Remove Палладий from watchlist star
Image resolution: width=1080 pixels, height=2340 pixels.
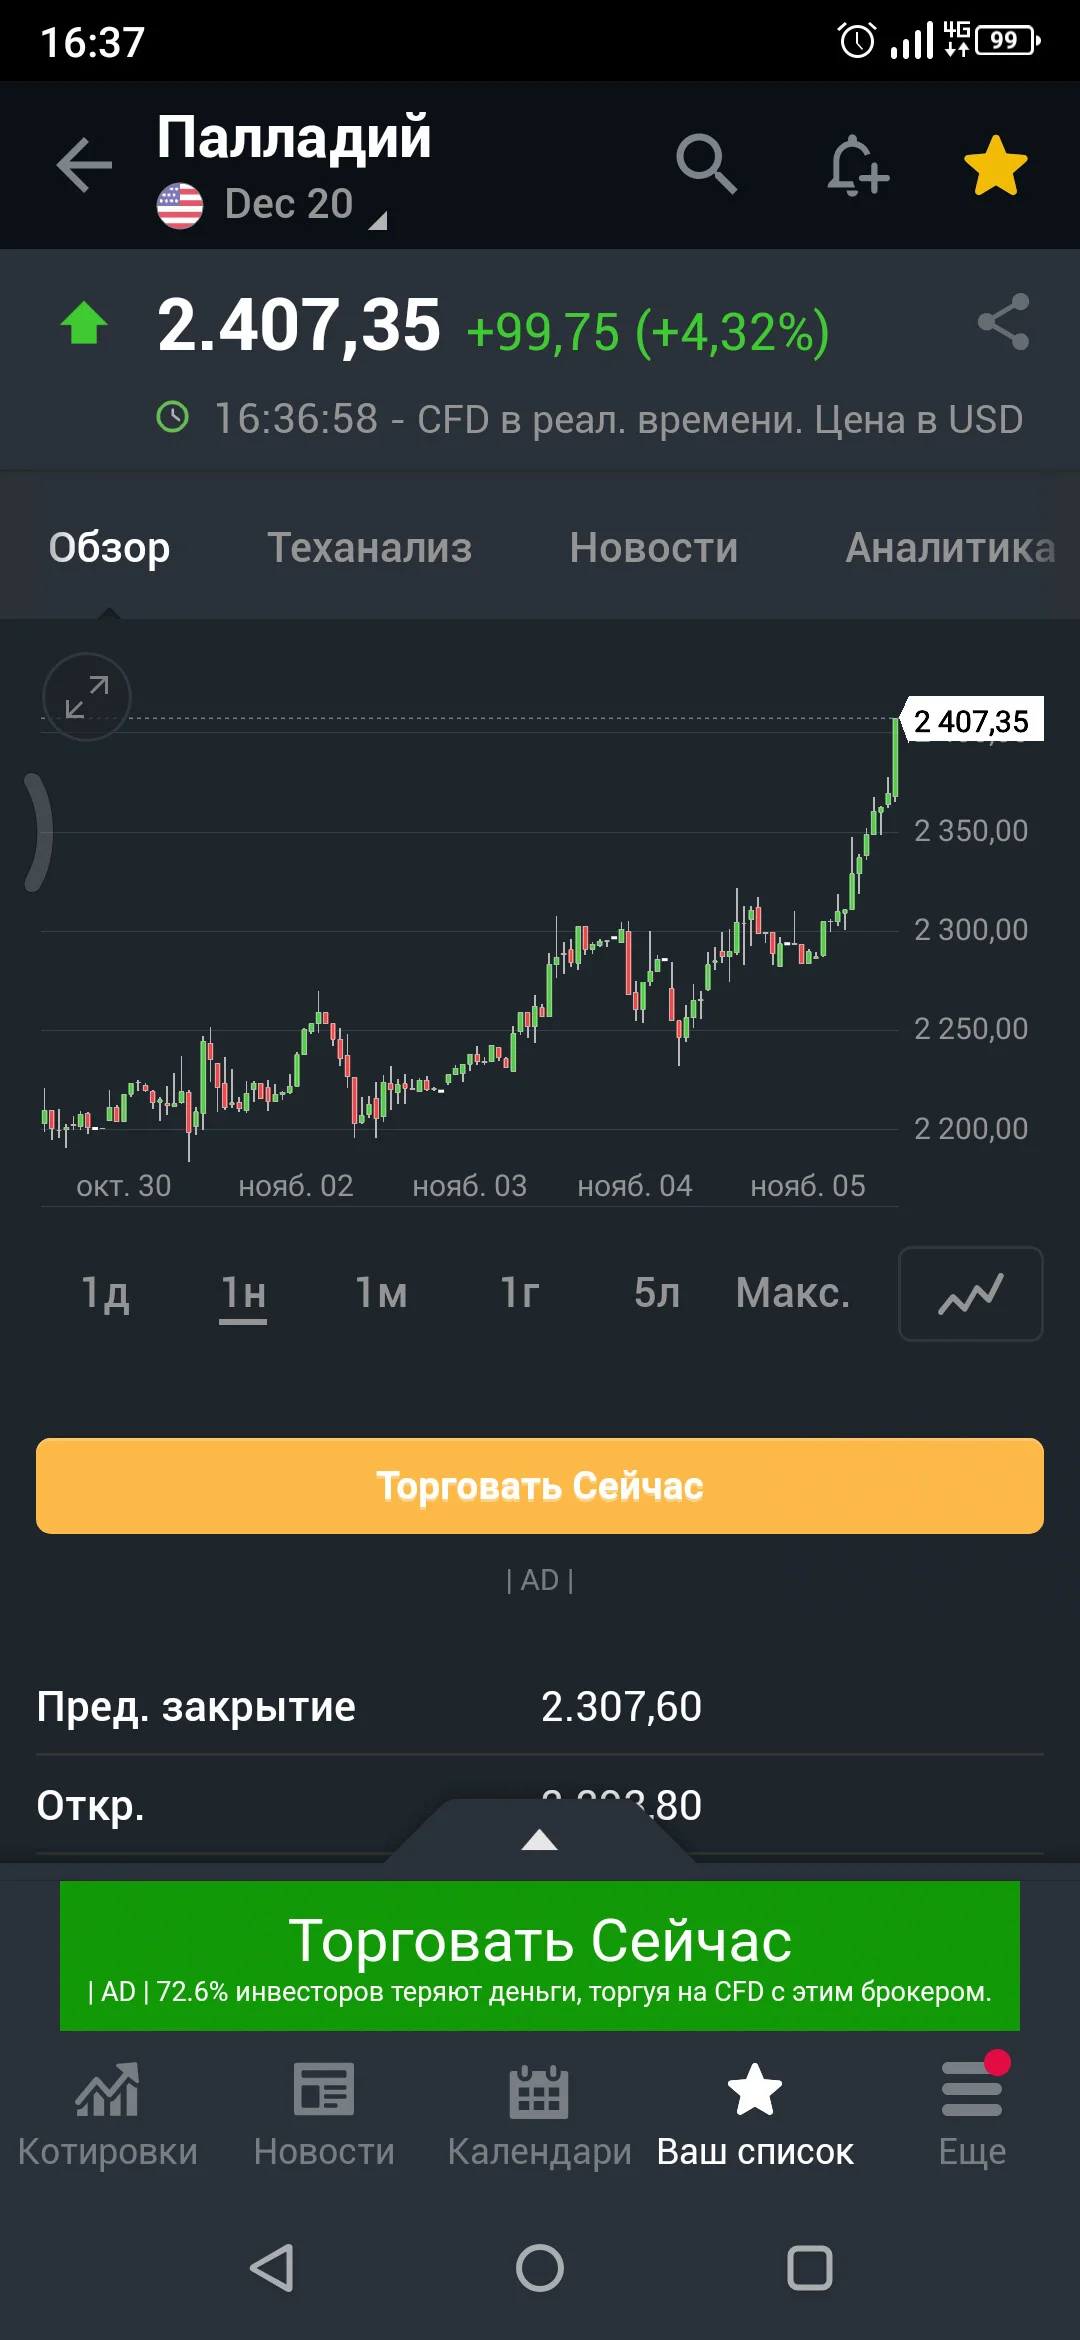pyautogui.click(x=995, y=165)
